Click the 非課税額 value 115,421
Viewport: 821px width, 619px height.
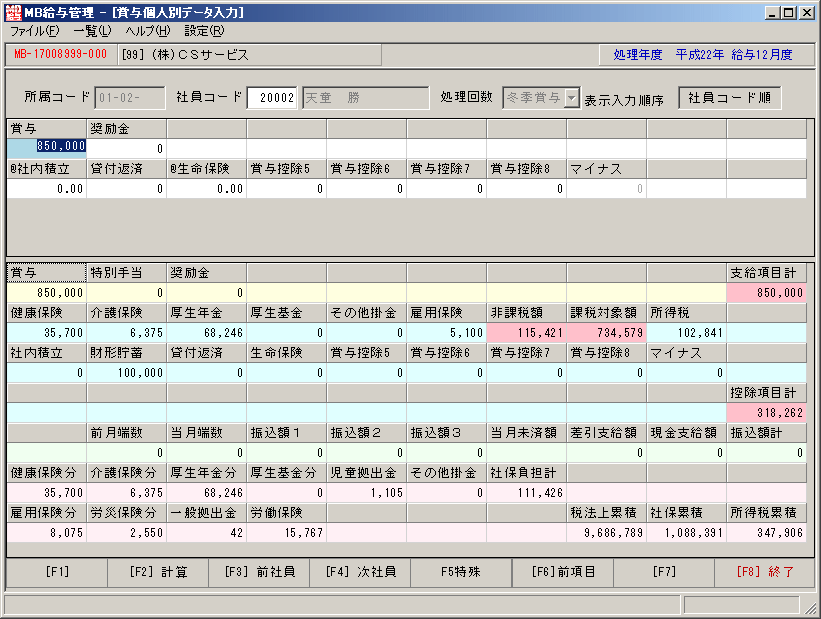(x=526, y=333)
